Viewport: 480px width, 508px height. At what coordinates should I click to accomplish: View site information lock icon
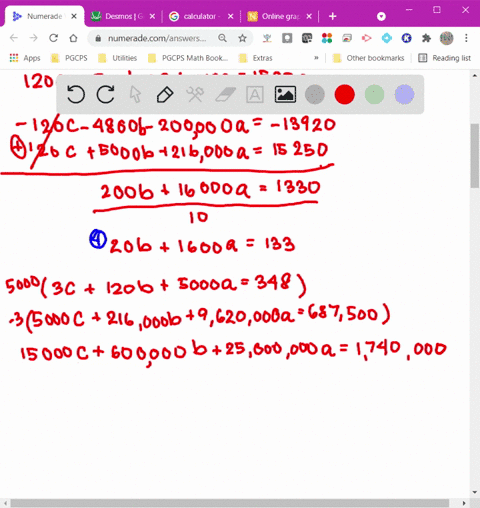[98, 38]
